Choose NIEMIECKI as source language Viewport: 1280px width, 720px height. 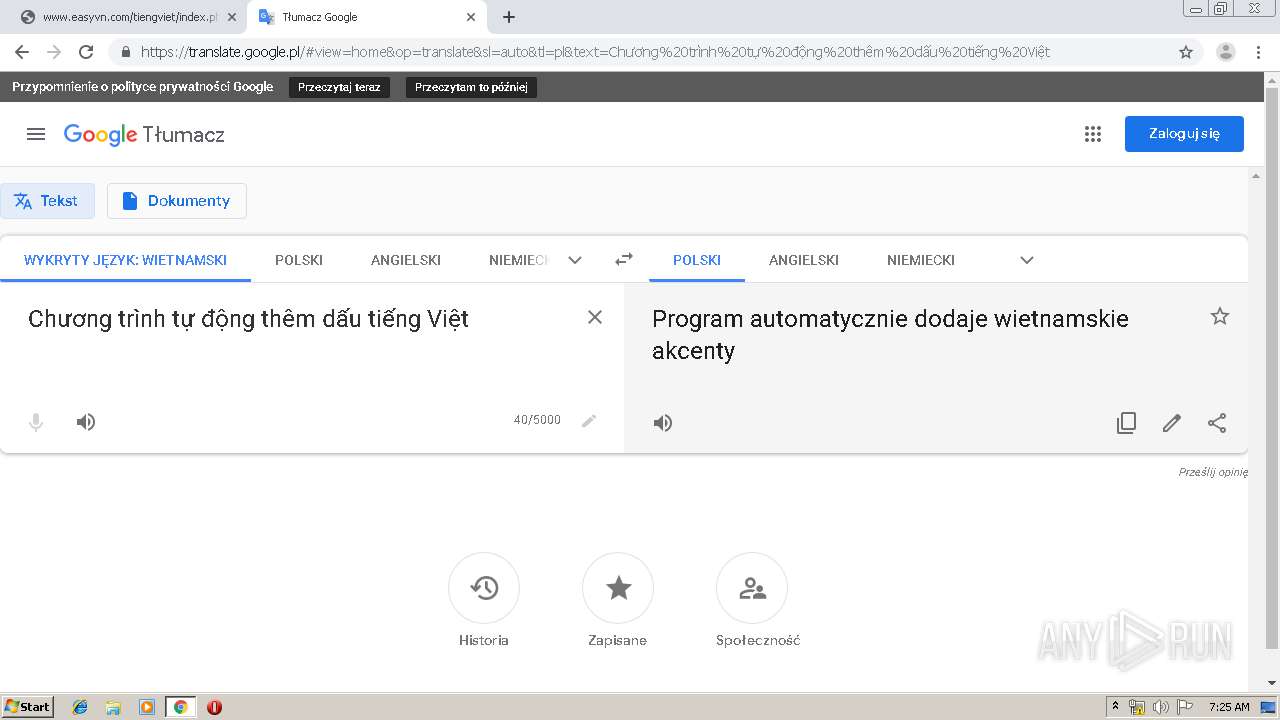tap(519, 260)
